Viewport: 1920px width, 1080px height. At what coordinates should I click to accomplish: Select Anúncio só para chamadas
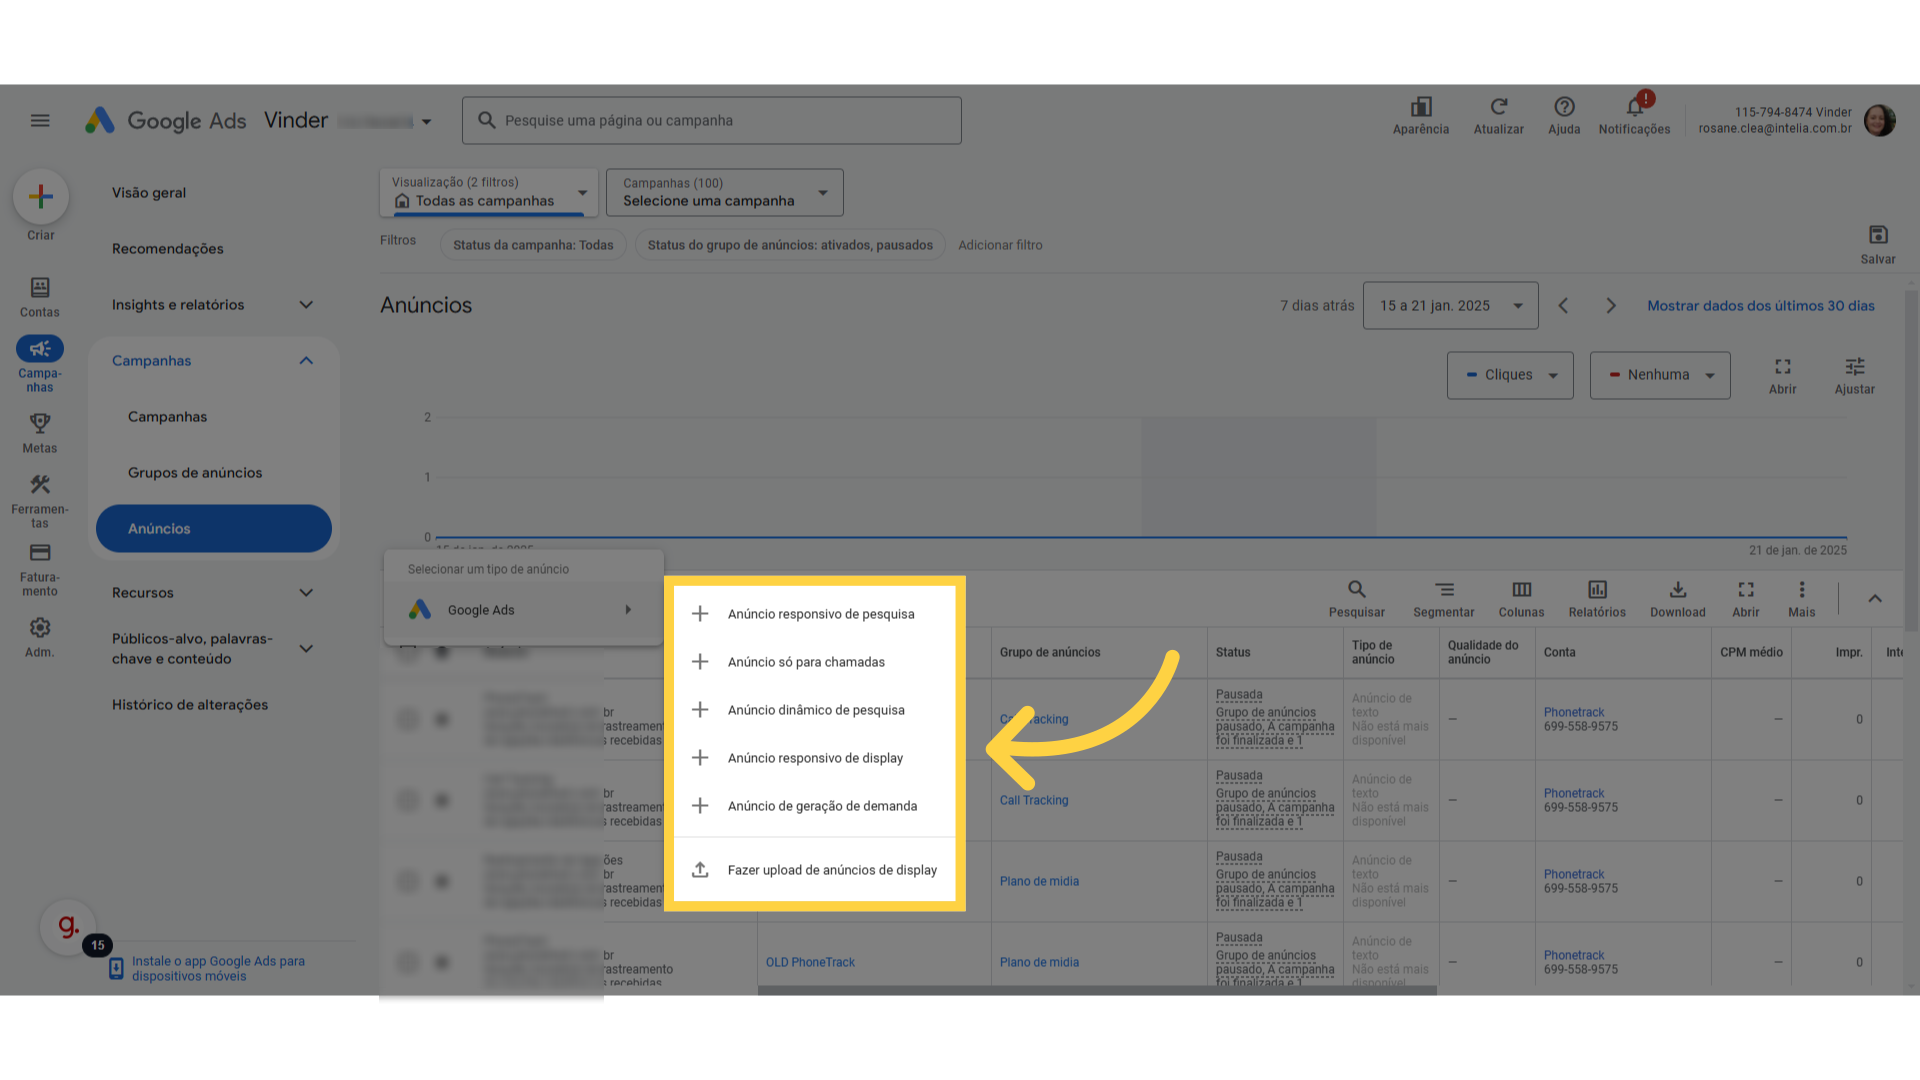[x=815, y=662]
